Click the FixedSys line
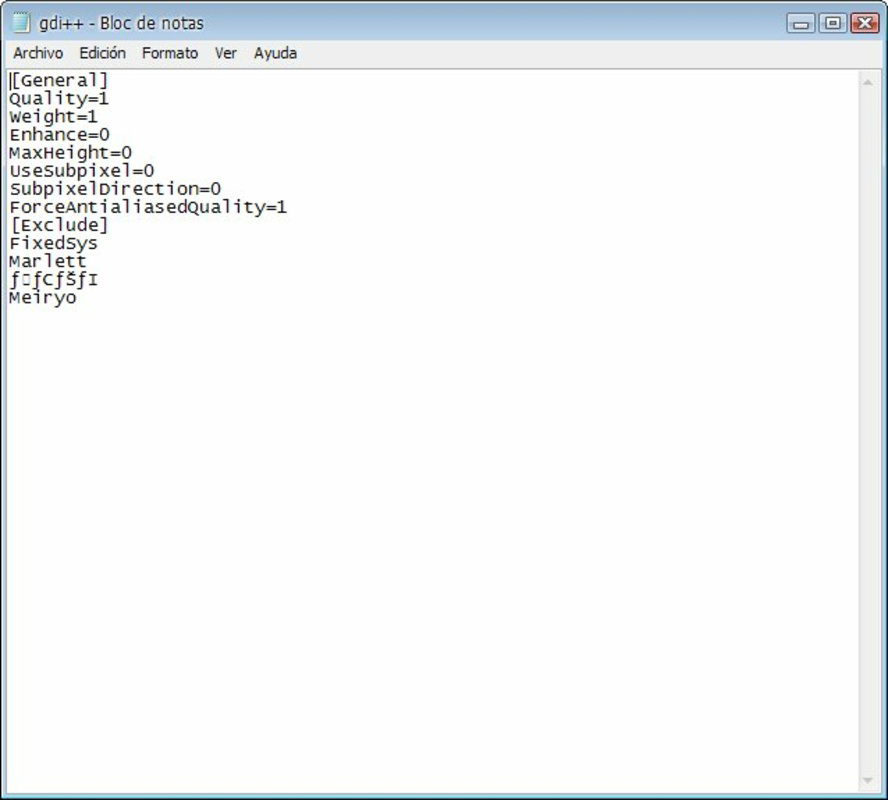Image resolution: width=888 pixels, height=800 pixels. click(53, 243)
